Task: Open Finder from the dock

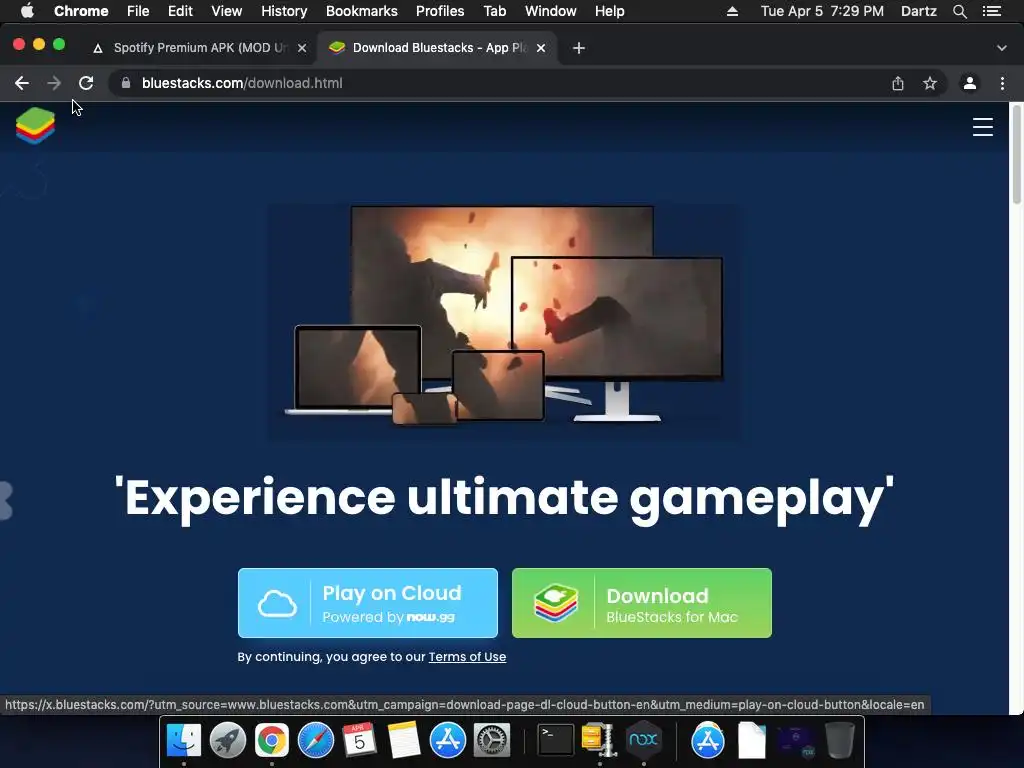Action: [184, 740]
